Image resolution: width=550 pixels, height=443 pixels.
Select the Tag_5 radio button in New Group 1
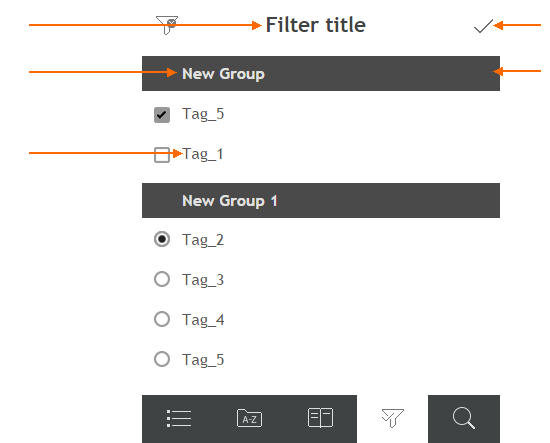[x=162, y=359]
